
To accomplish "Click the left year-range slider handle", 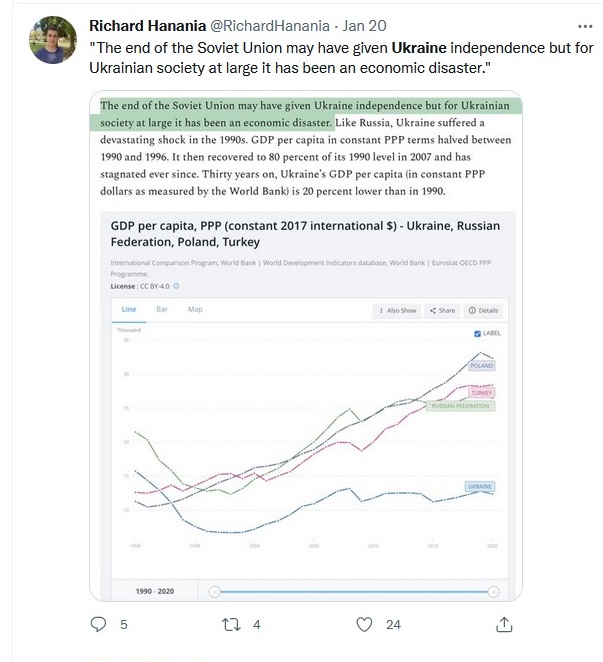I will pos(215,592).
